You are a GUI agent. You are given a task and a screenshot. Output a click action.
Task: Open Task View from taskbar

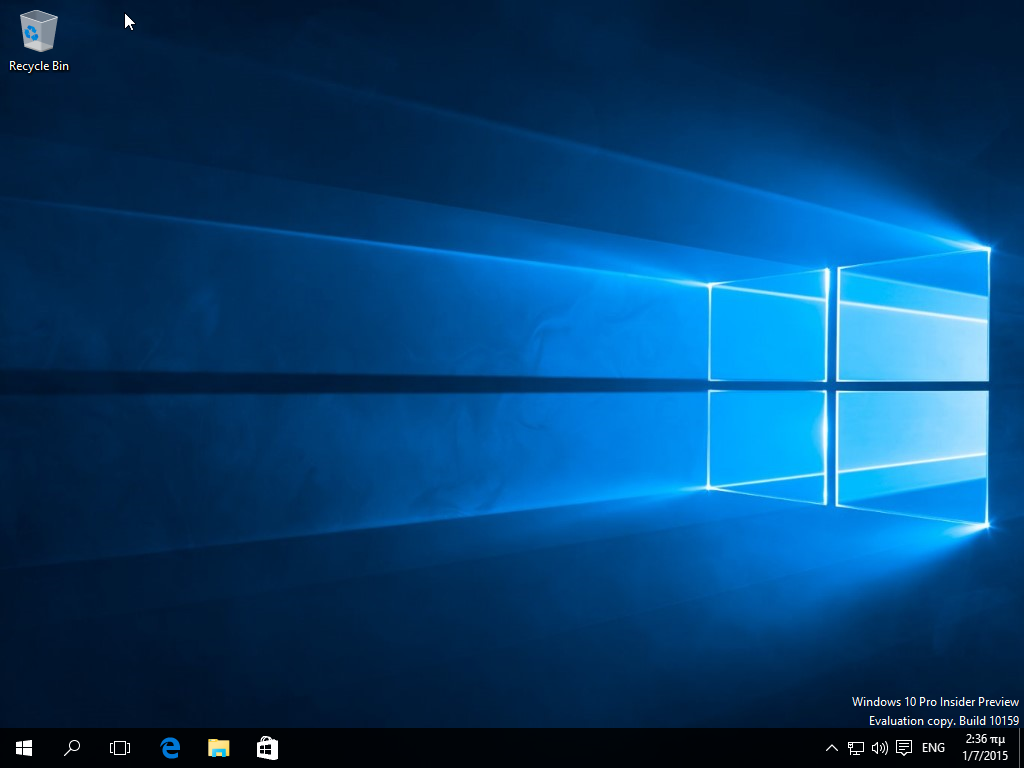[120, 748]
